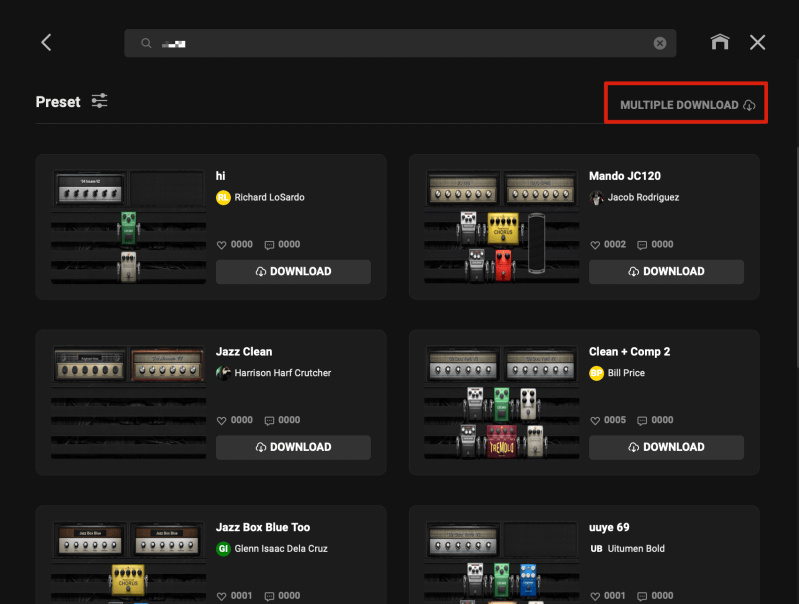
Task: Select the Mando JC120 title
Action: [625, 176]
